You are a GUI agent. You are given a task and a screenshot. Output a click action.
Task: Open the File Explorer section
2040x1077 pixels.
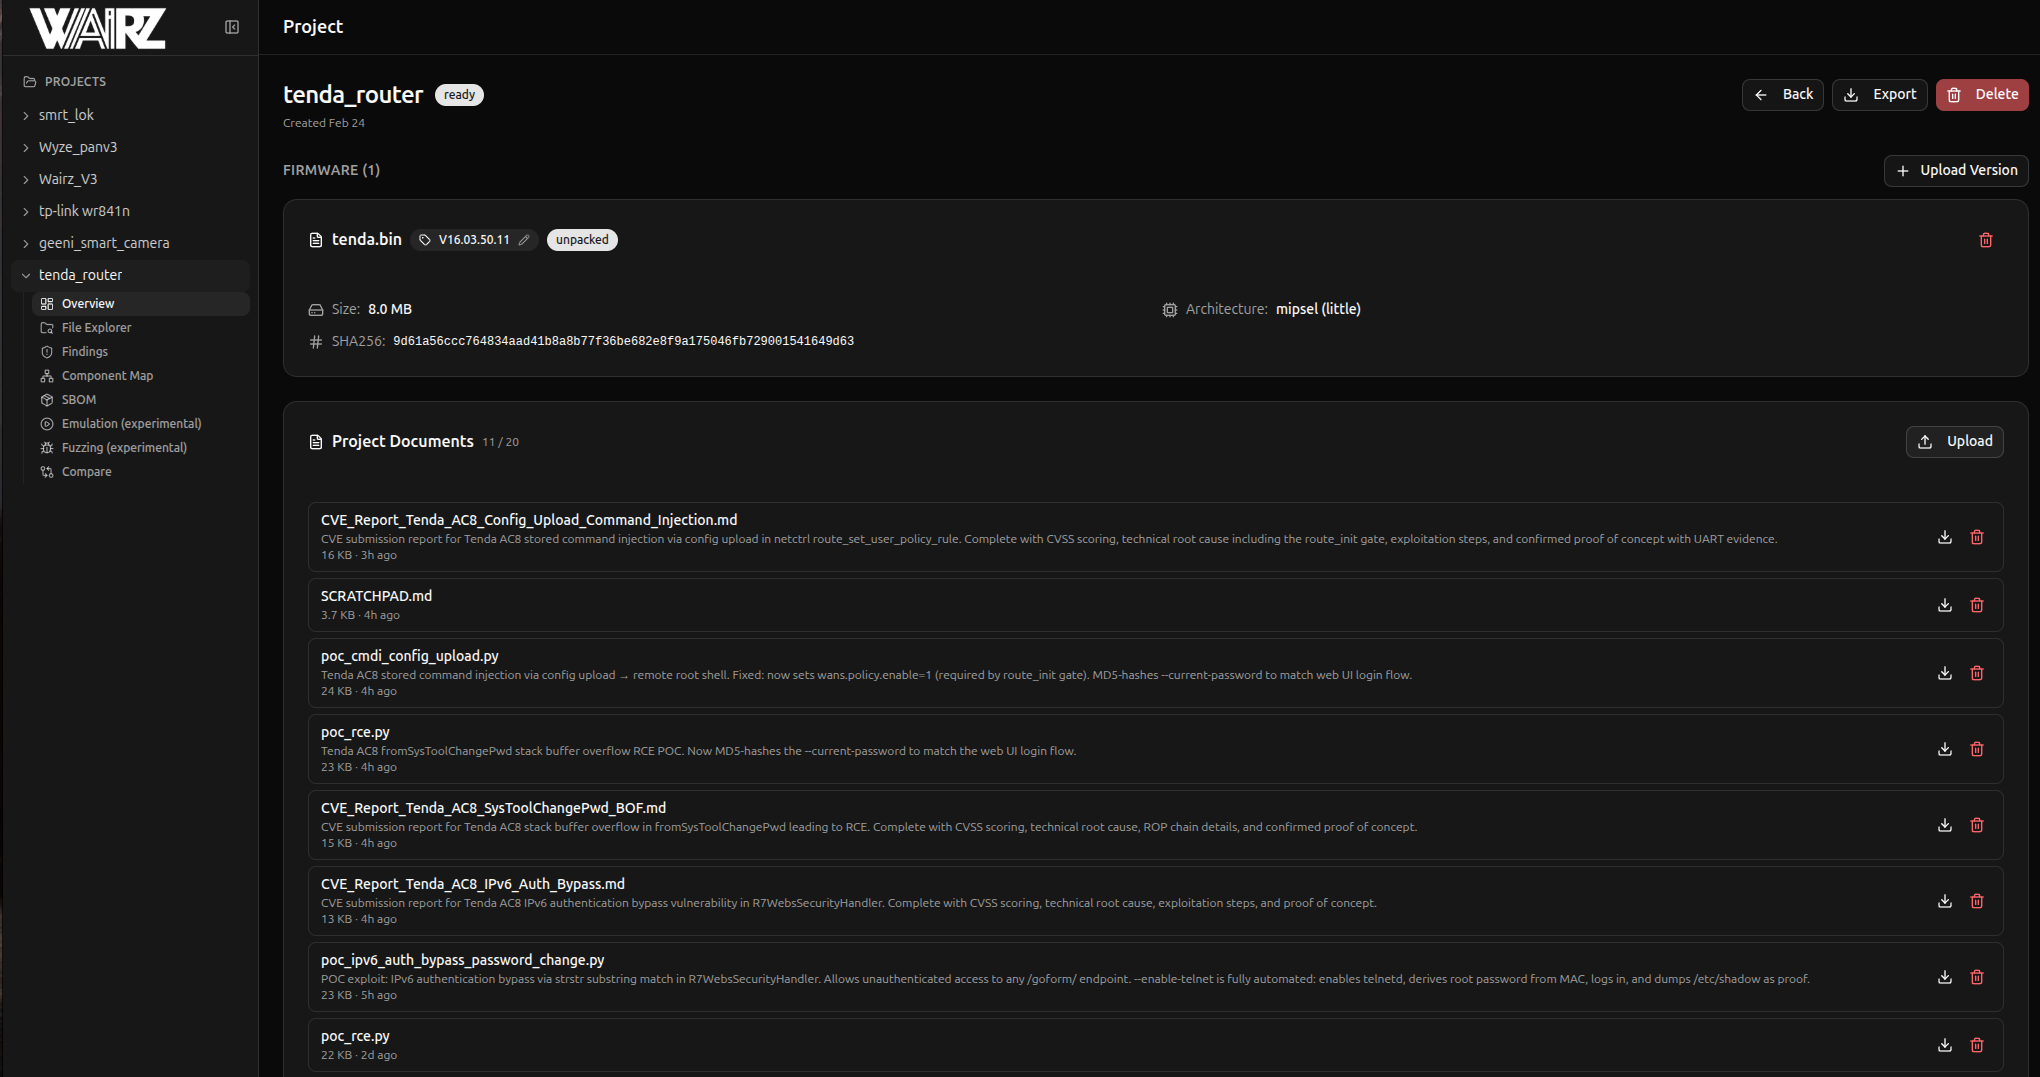pos(96,328)
